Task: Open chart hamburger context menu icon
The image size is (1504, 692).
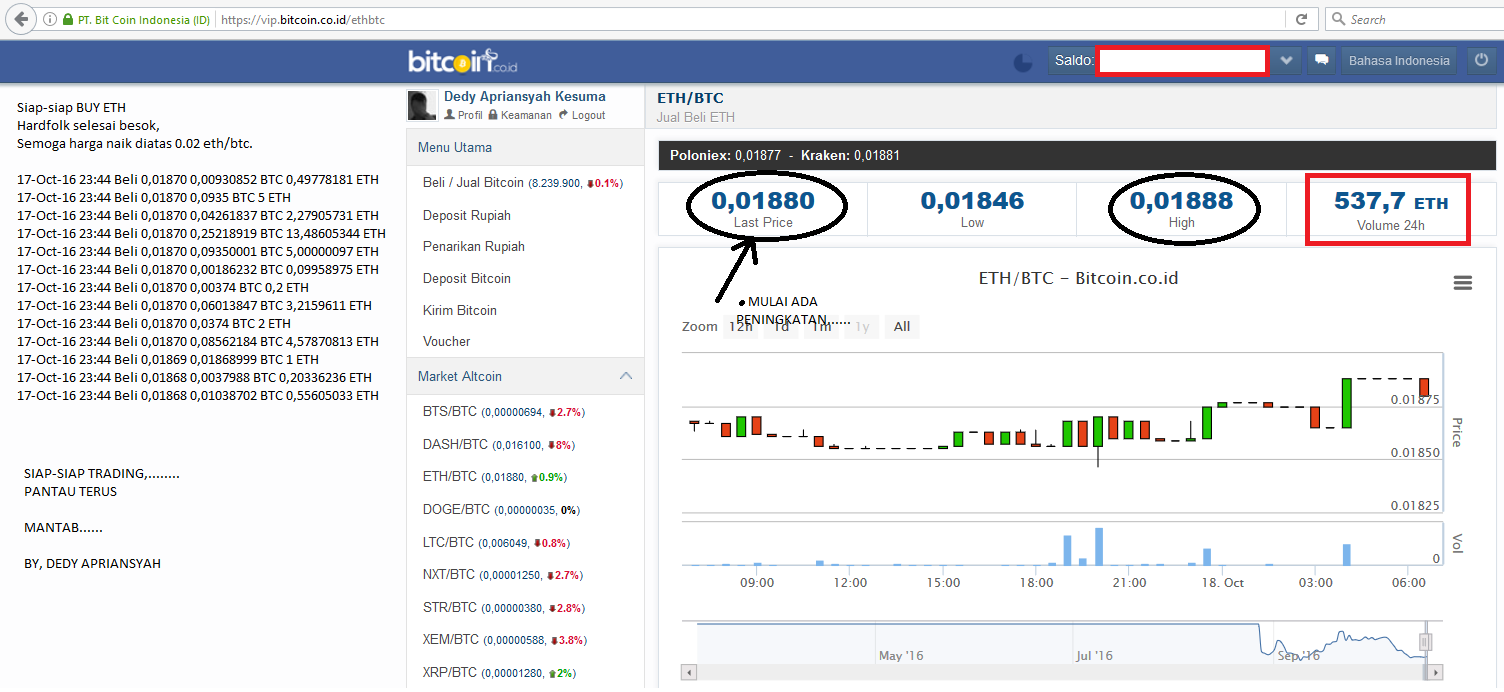Action: click(1462, 283)
